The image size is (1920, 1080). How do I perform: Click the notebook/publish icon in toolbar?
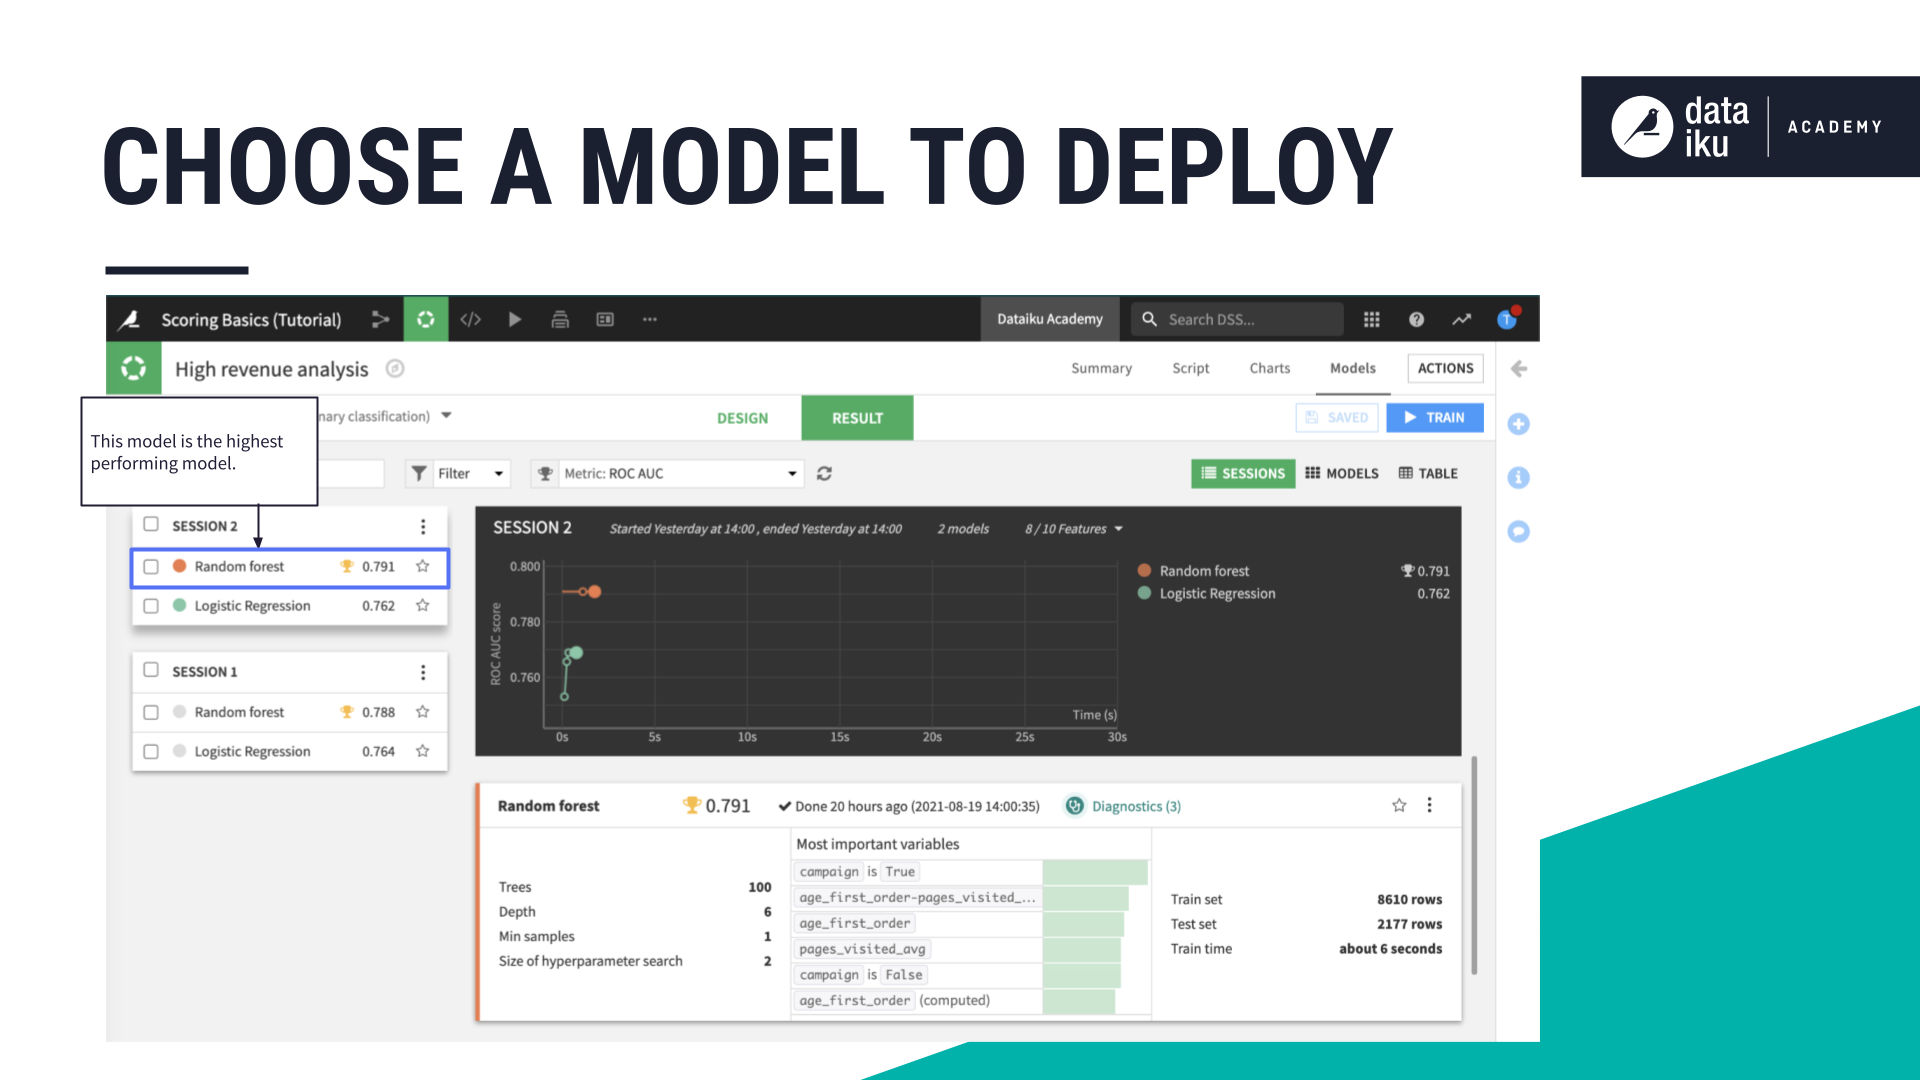tap(560, 318)
